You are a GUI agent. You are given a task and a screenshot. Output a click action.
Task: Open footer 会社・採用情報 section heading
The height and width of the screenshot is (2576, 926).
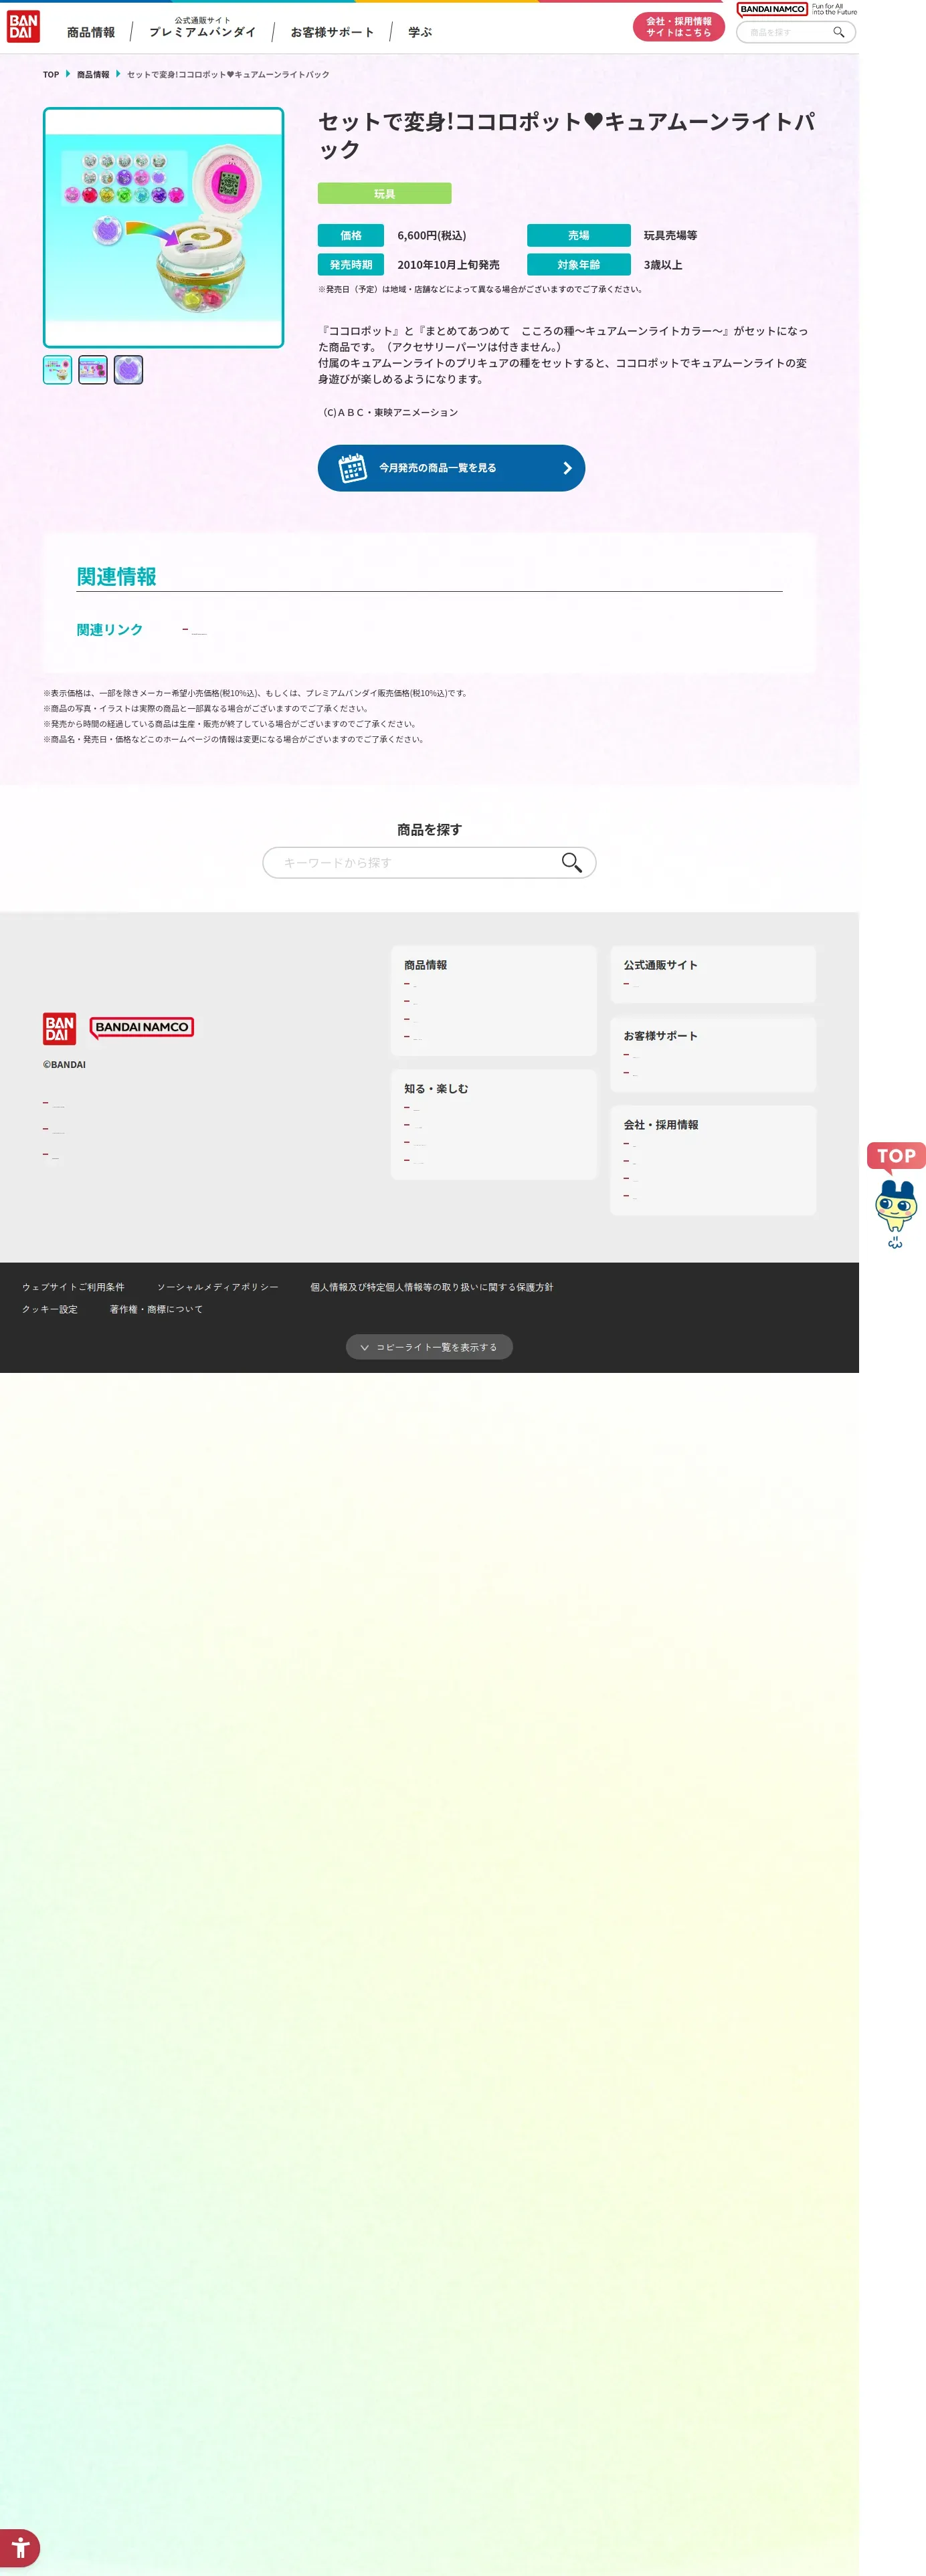661,1125
